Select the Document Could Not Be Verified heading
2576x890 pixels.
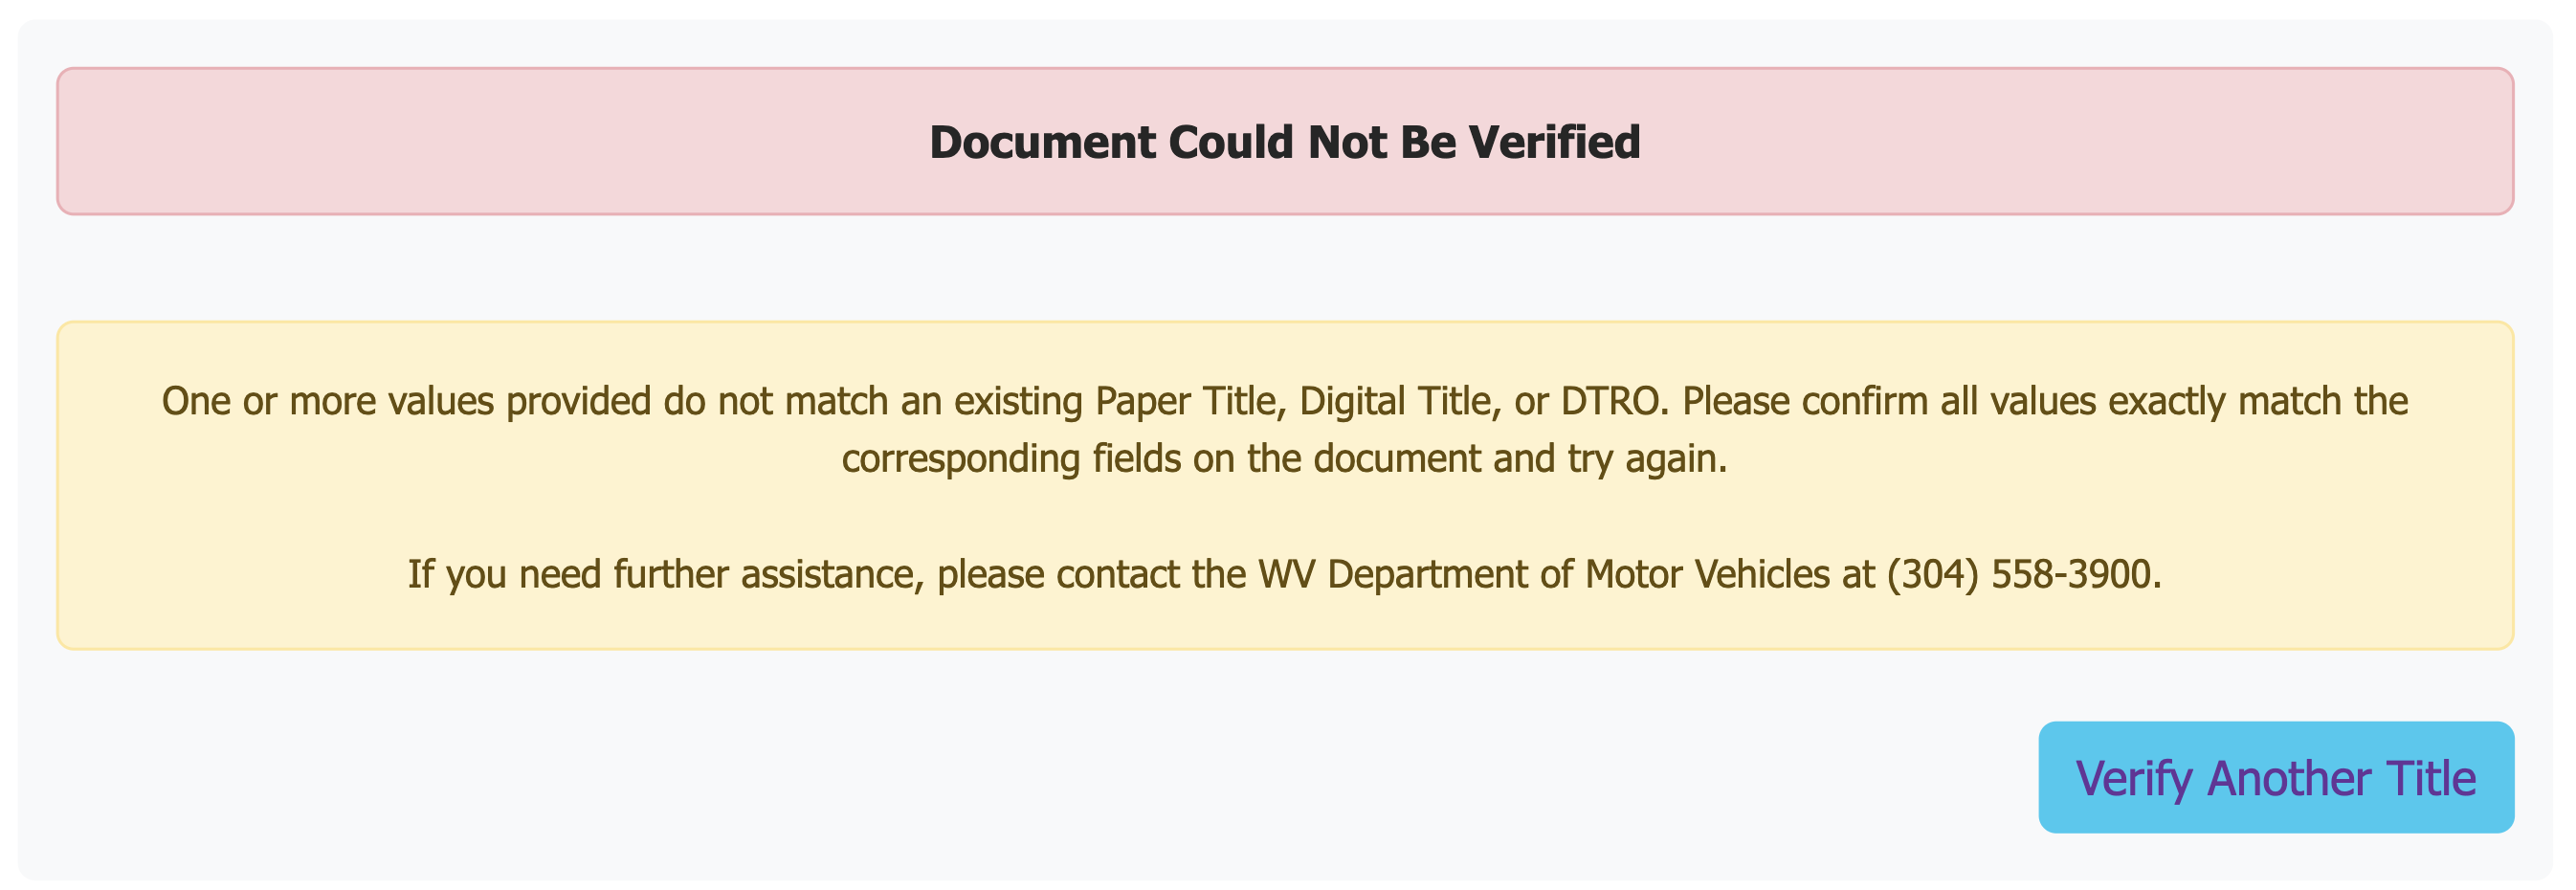click(1285, 142)
